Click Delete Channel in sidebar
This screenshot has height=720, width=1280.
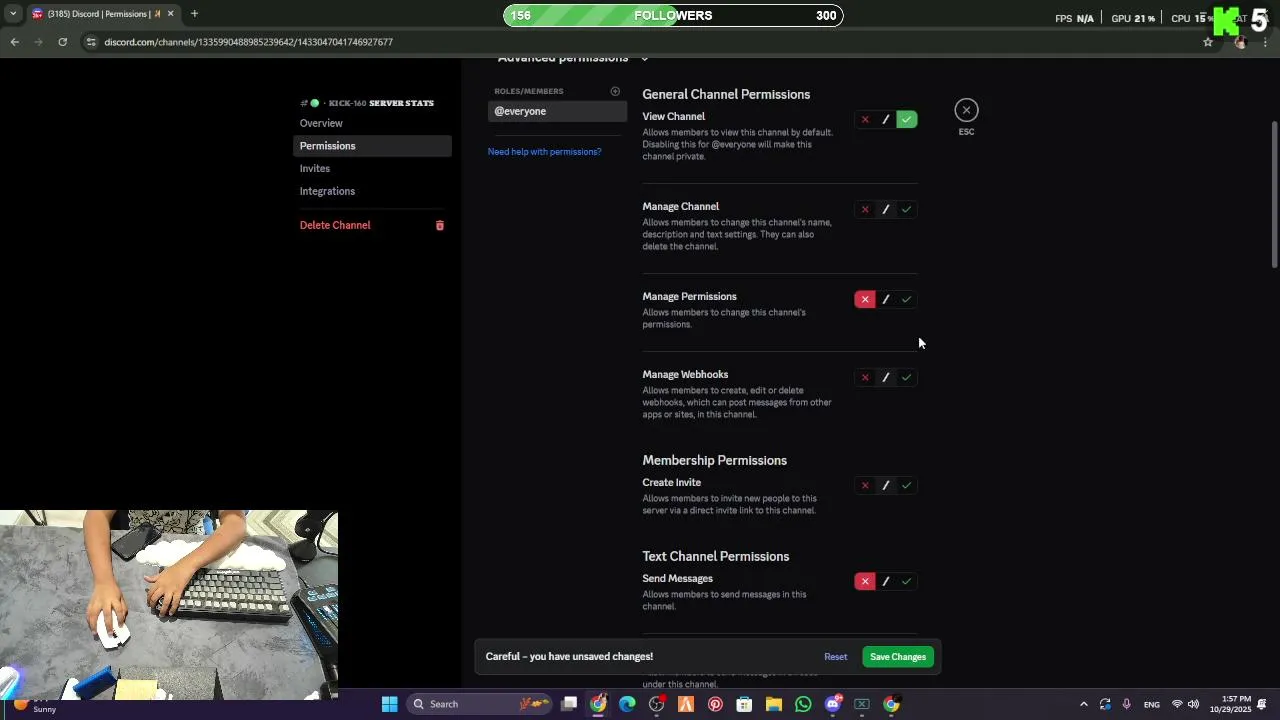(x=372, y=225)
